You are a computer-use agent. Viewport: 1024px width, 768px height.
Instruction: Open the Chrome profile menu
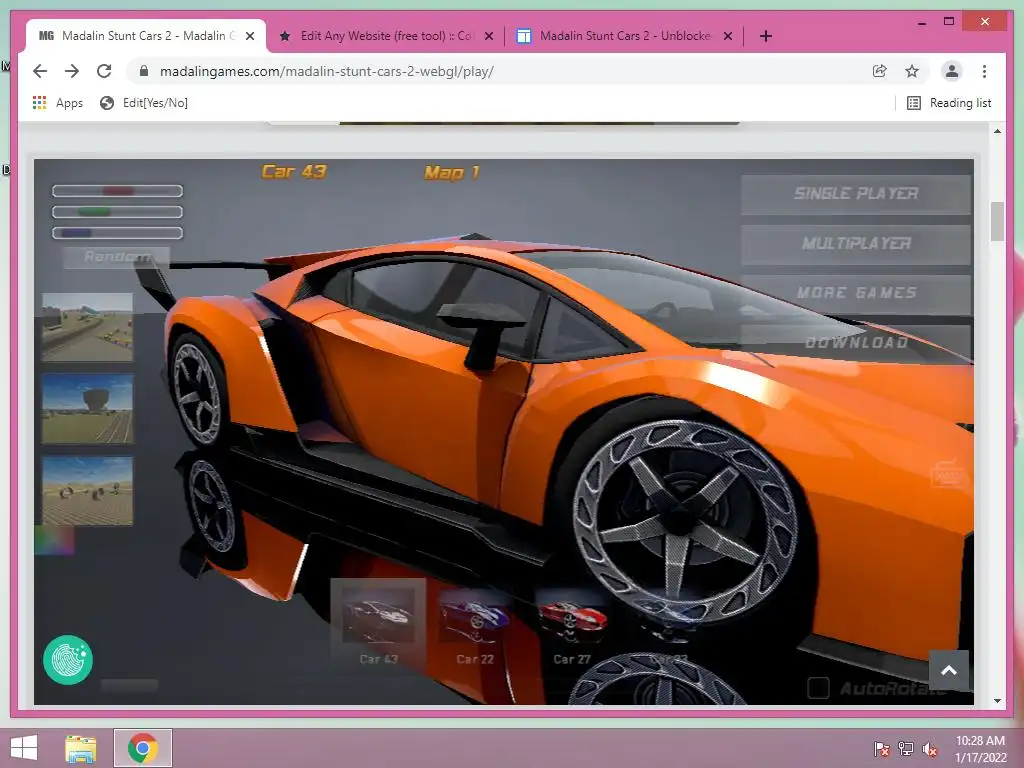click(952, 71)
